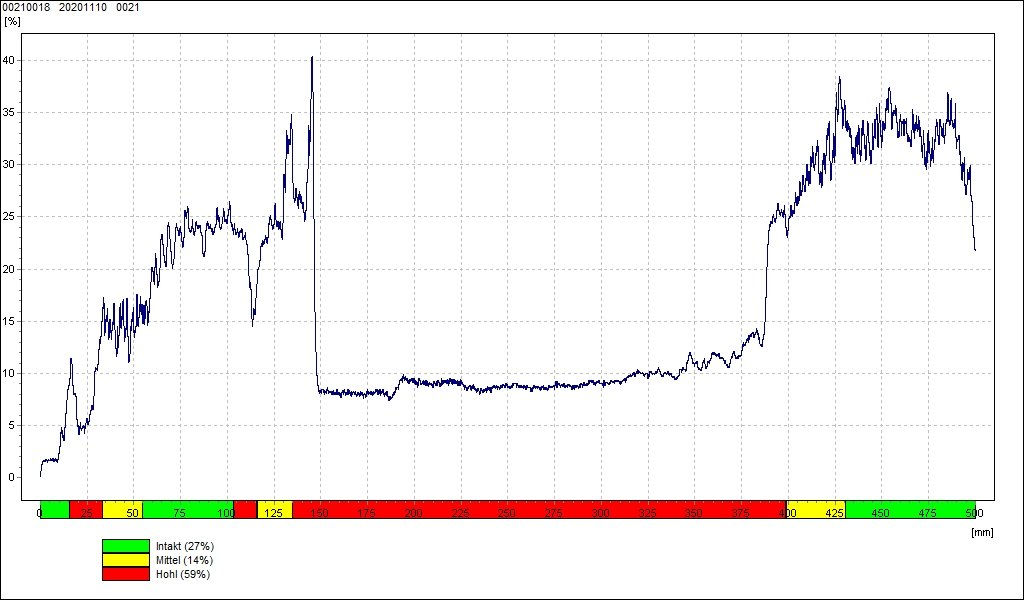Click the x-axis label '450'
The image size is (1024, 600).
(881, 513)
